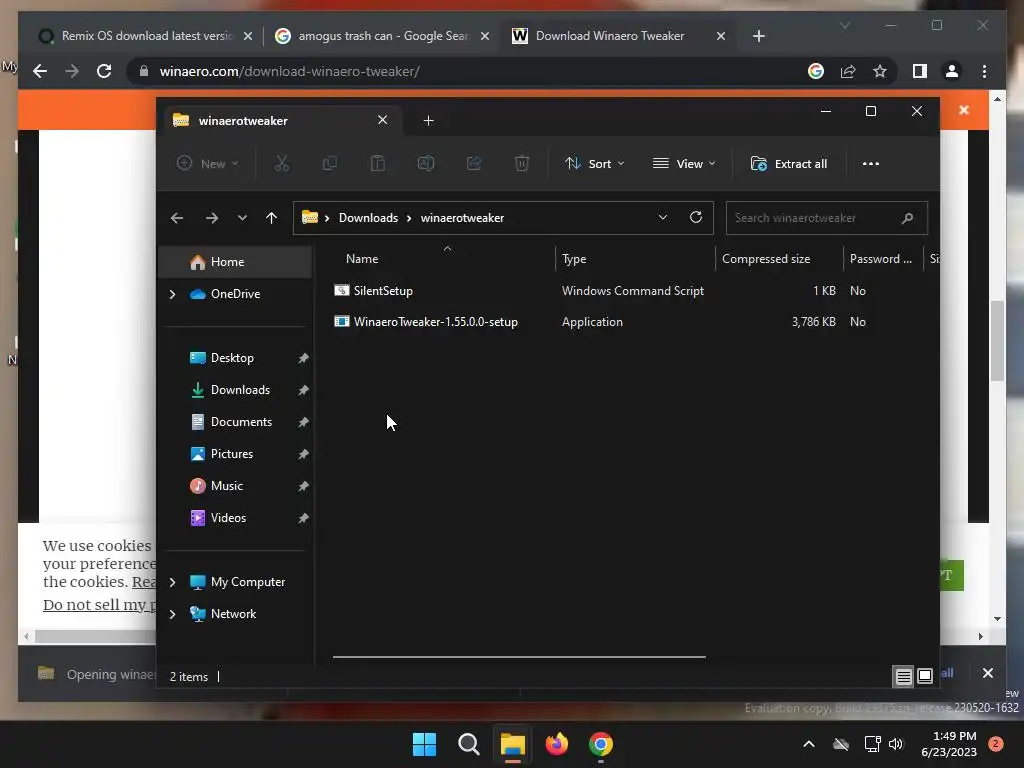Expand the OneDrive tree node
1024x768 pixels.
point(172,295)
